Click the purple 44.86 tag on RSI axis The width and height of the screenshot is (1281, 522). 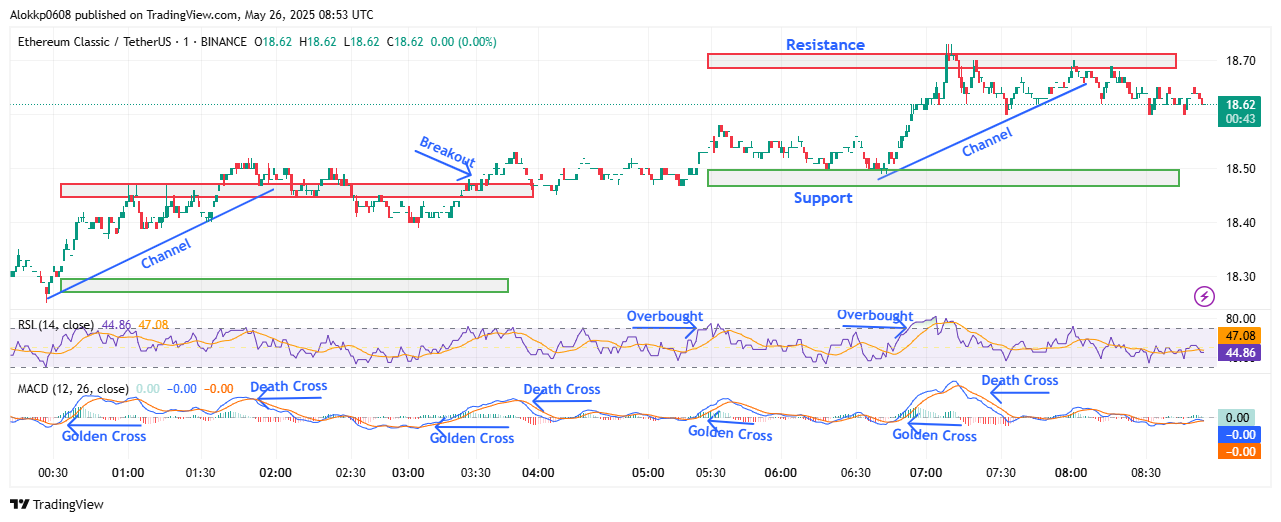(1241, 352)
